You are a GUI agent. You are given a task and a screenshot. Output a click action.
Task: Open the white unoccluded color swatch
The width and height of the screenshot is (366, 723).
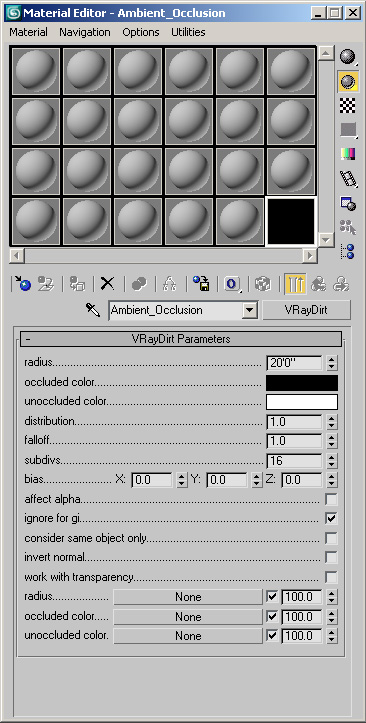coord(302,402)
